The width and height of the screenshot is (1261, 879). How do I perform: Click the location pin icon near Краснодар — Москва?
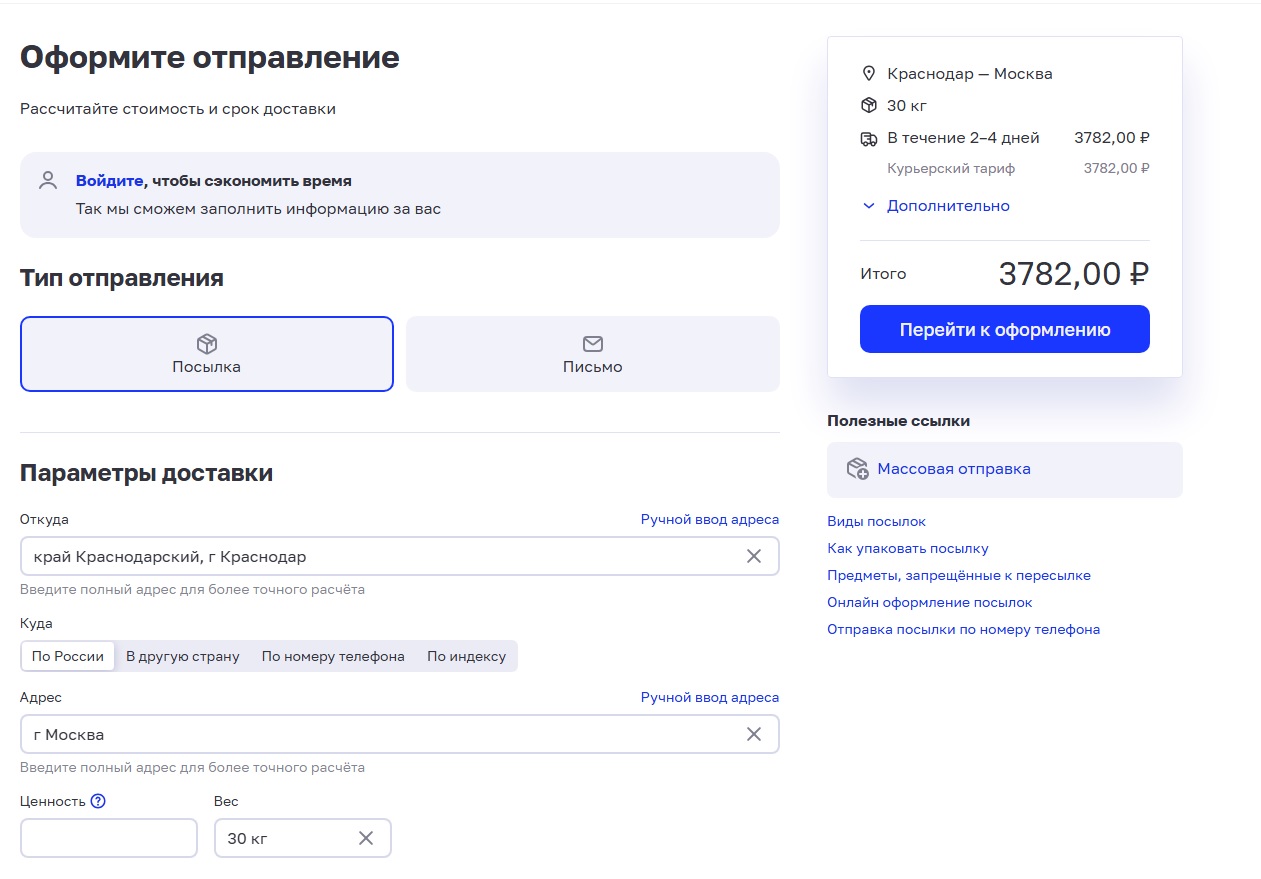(868, 74)
